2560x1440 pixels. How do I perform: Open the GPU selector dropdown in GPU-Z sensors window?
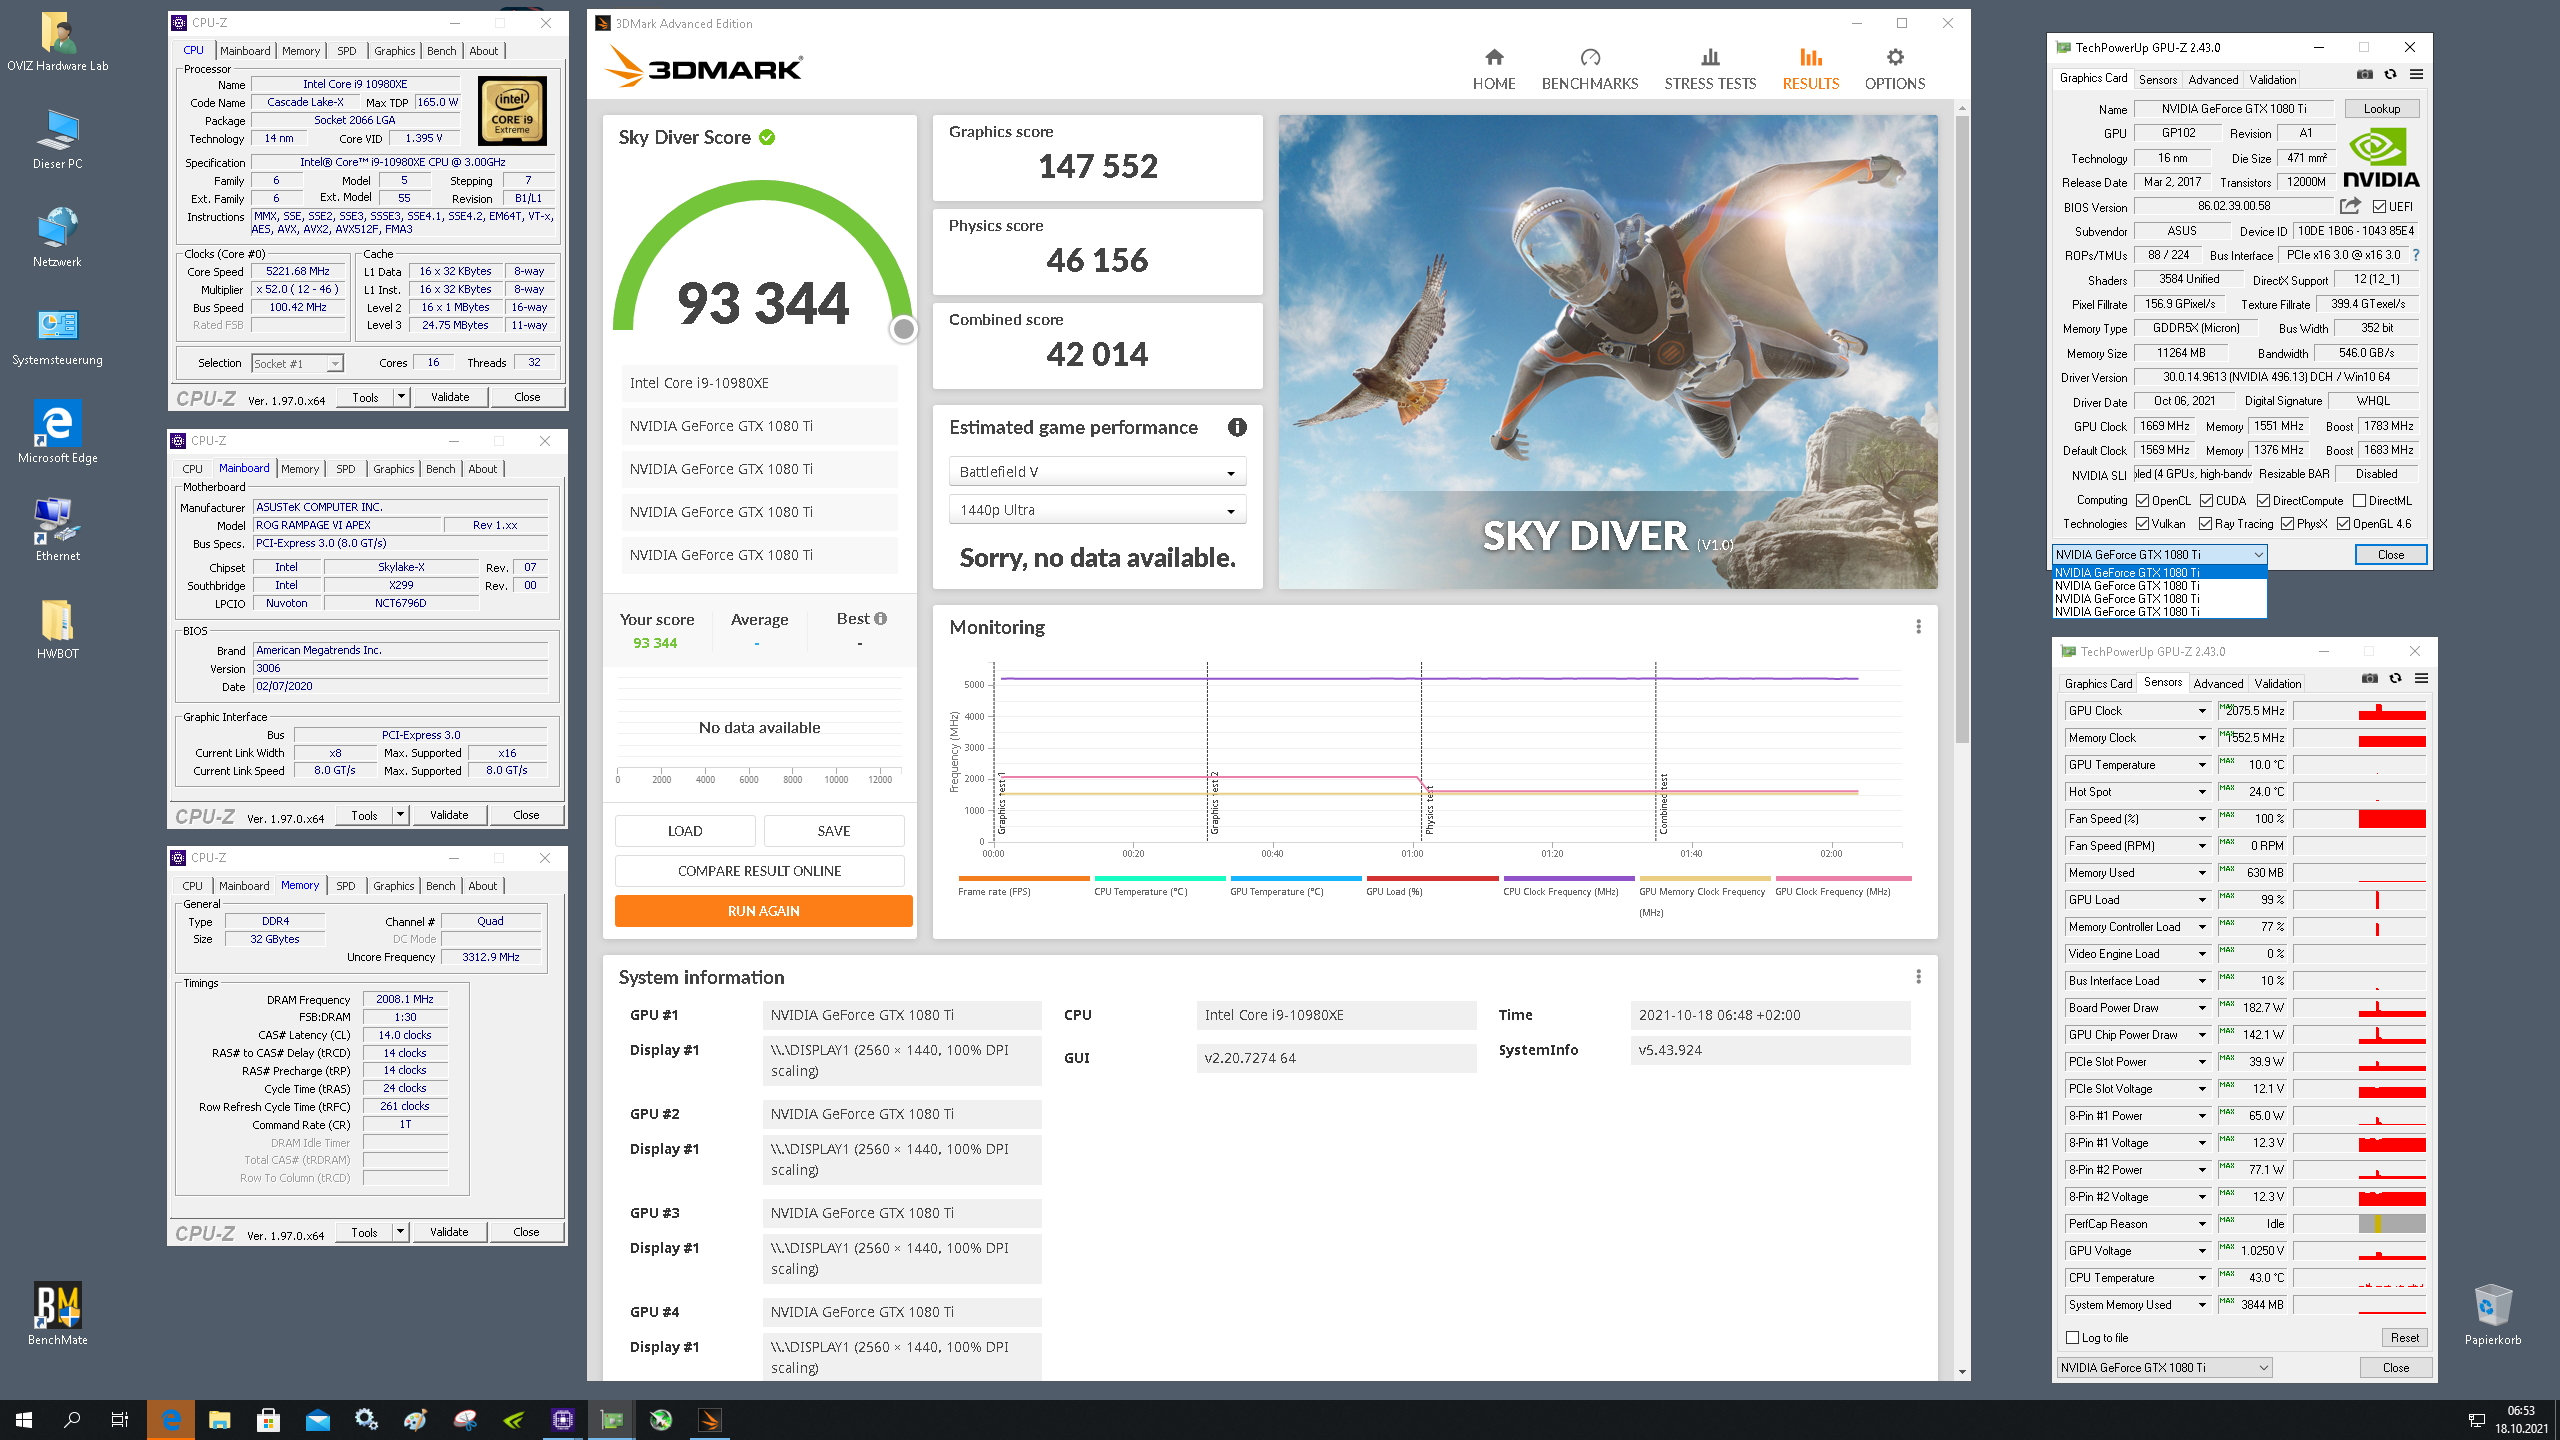2164,1367
